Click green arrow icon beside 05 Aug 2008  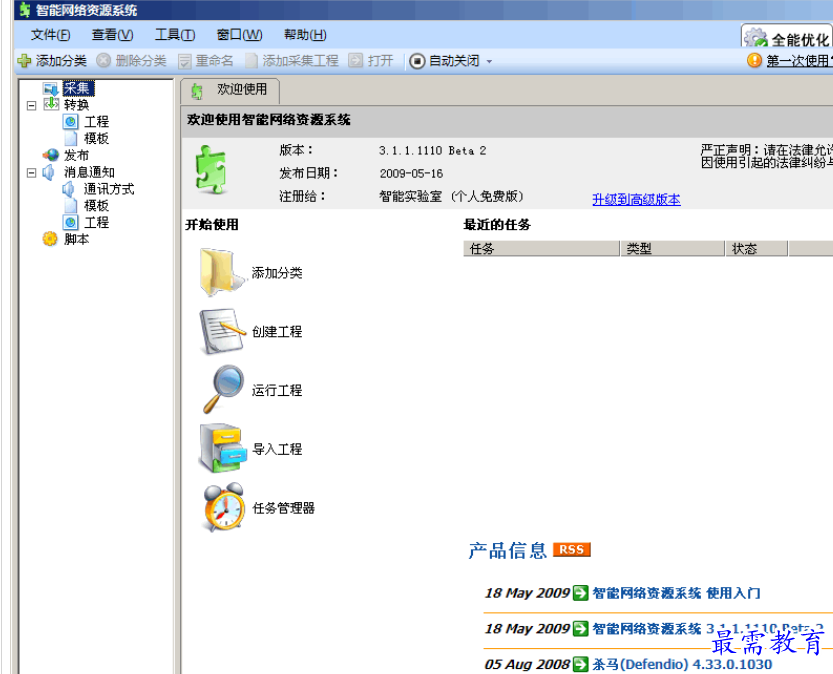click(581, 664)
